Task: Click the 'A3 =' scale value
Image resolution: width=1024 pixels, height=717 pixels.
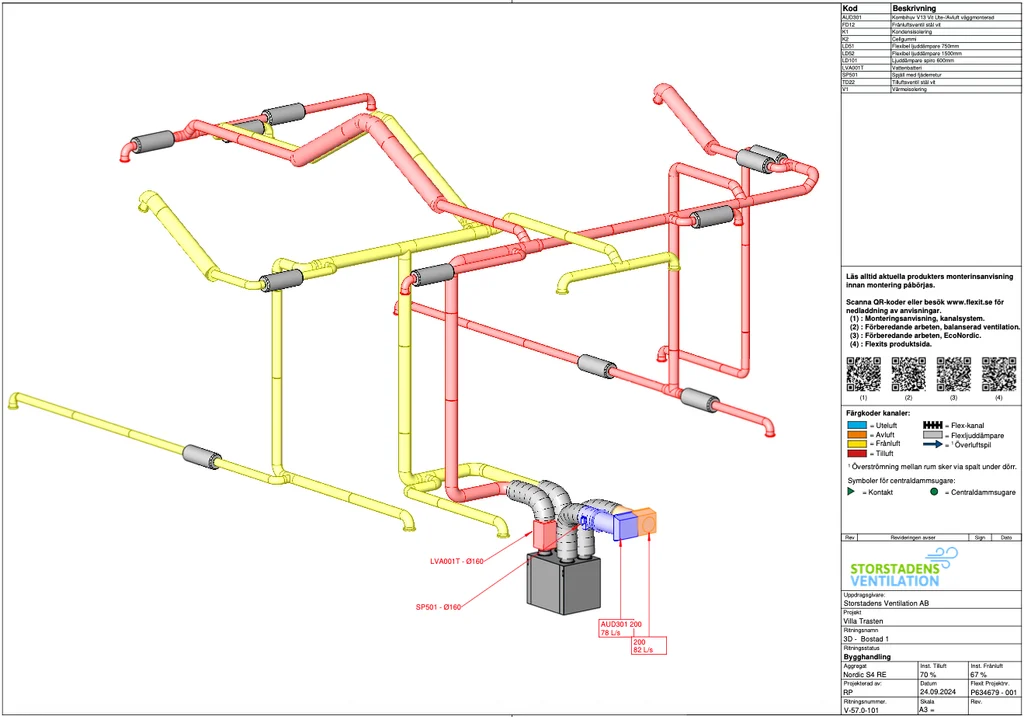Action: (x=927, y=710)
